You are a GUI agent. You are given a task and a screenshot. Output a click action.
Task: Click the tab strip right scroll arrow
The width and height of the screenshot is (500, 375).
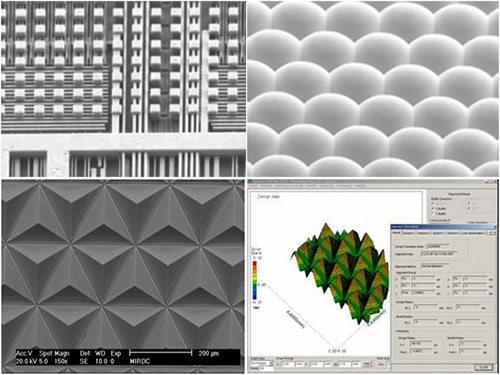pyautogui.click(x=495, y=233)
